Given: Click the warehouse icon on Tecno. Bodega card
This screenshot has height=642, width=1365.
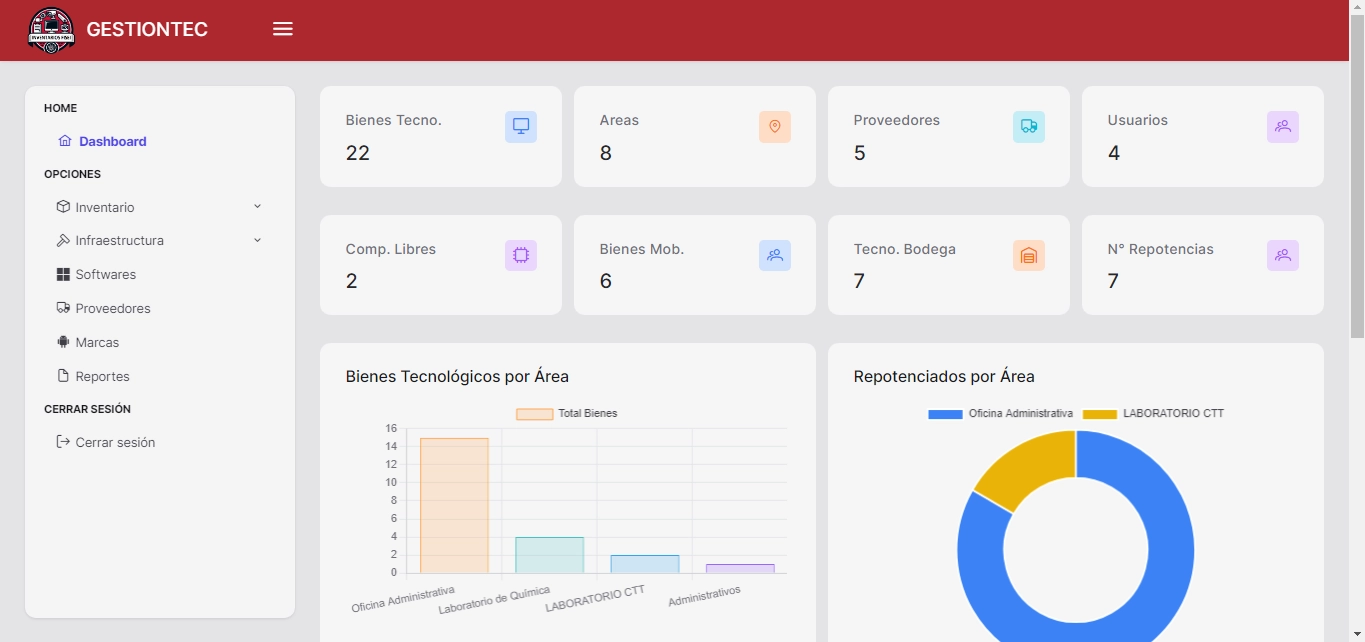Looking at the screenshot, I should pos(1029,256).
